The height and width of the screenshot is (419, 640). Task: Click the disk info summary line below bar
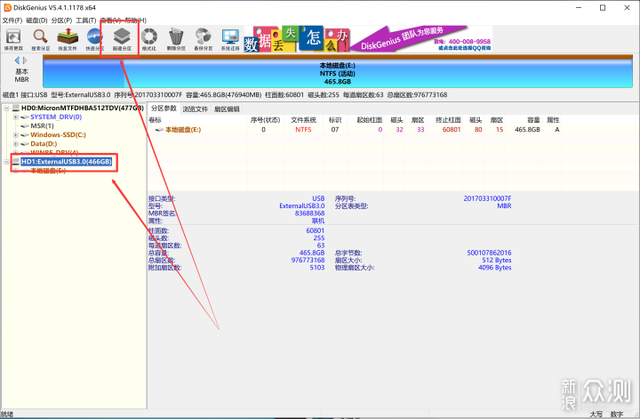(225, 95)
